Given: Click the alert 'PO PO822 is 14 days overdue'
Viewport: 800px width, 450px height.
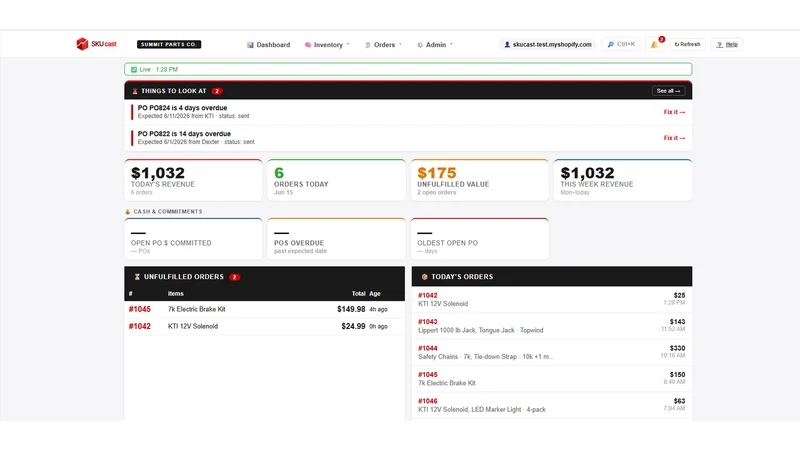Looking at the screenshot, I should [184, 134].
